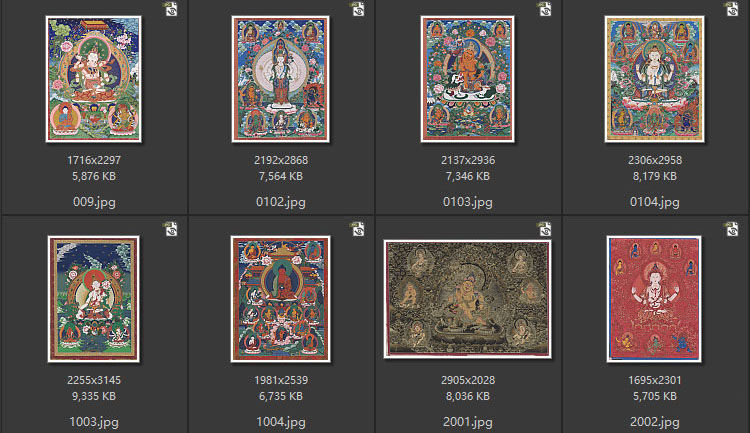The image size is (750, 433).
Task: Click the file-type badge icon above 0103.jpg
Action: pyautogui.click(x=545, y=9)
